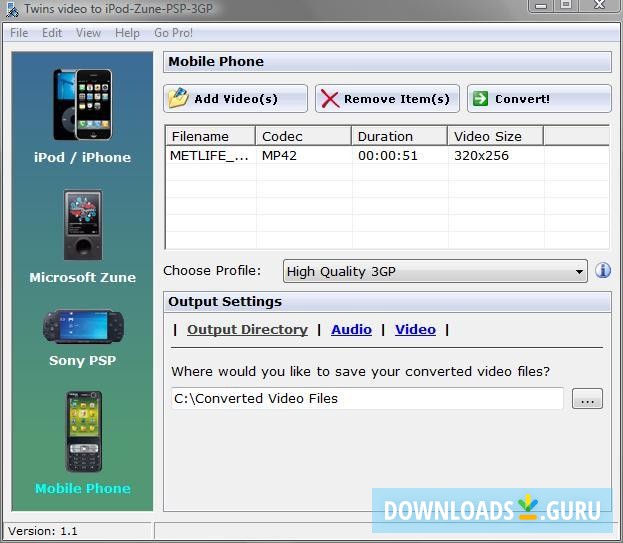Click the Remove Item(s) button
The height and width of the screenshot is (543, 623).
coord(387,99)
